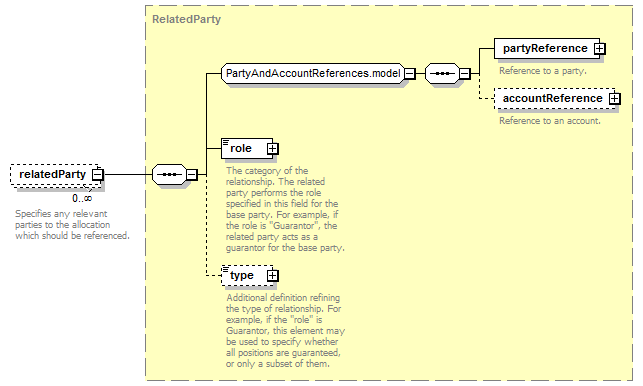Select the main sequence compositor icon
The image size is (643, 386).
(169, 174)
